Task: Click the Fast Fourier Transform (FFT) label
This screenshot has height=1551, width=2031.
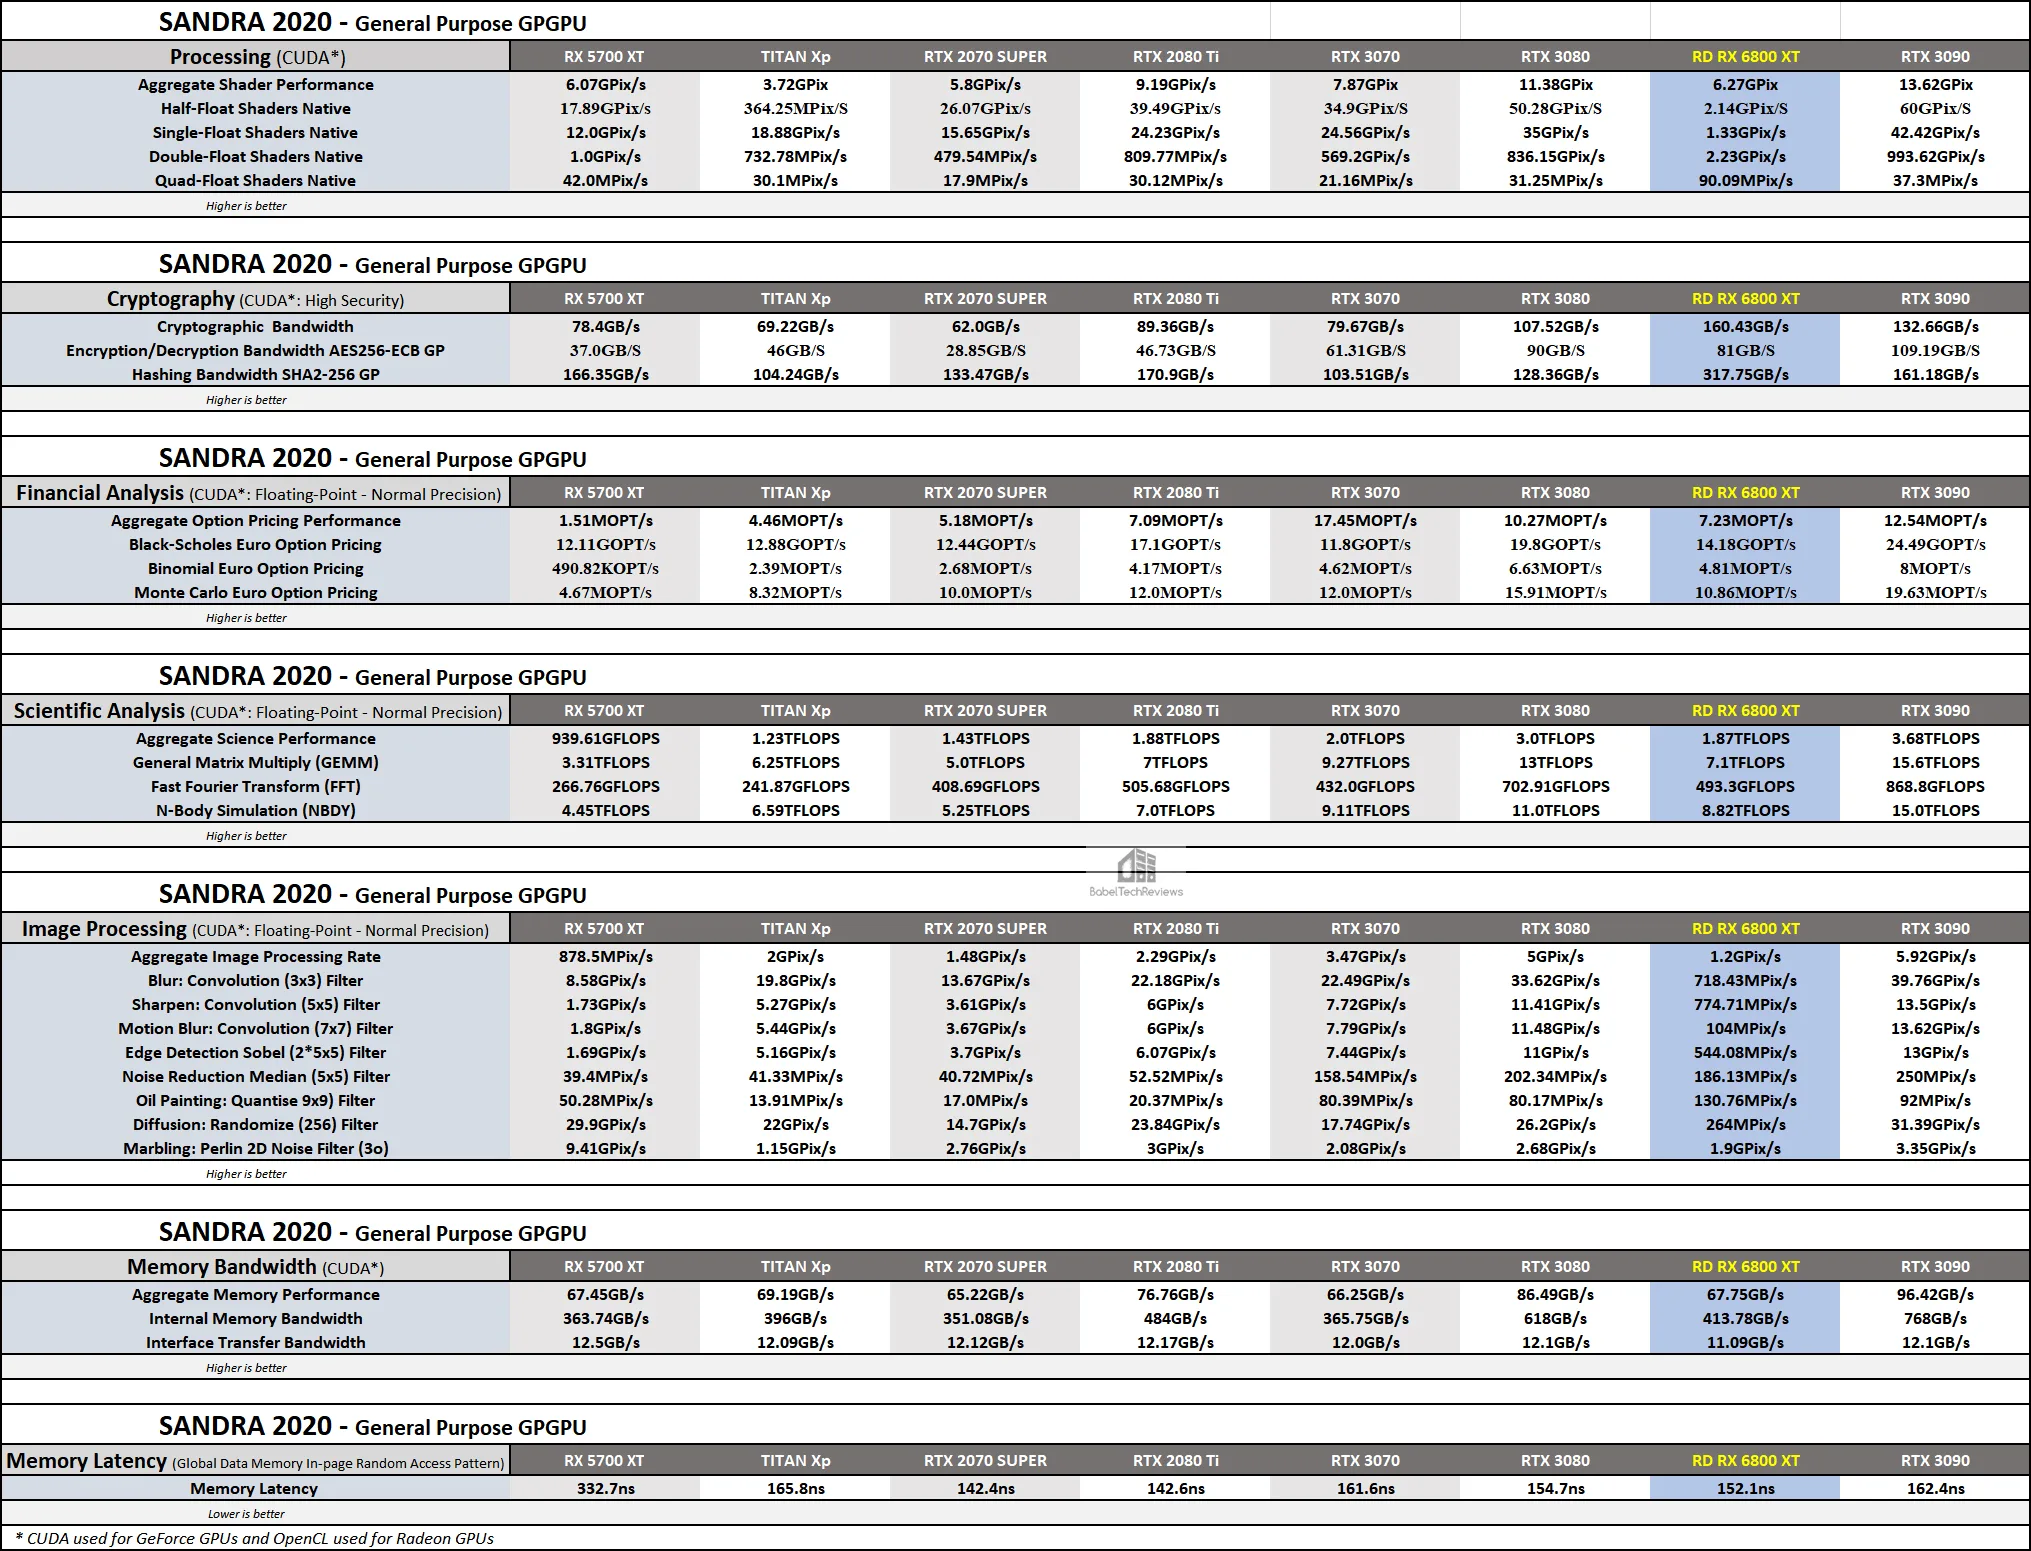Action: pyautogui.click(x=256, y=787)
